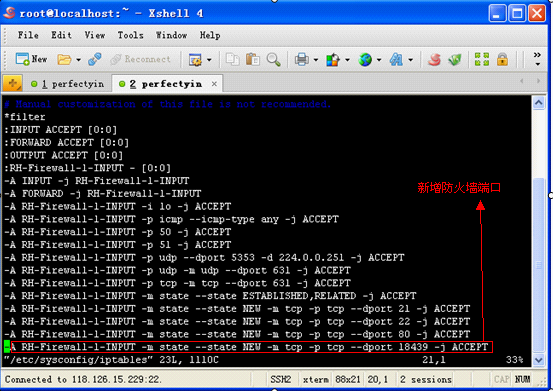554x392 pixels.
Task: Close the 2 perfectyin tab
Action: tap(214, 84)
